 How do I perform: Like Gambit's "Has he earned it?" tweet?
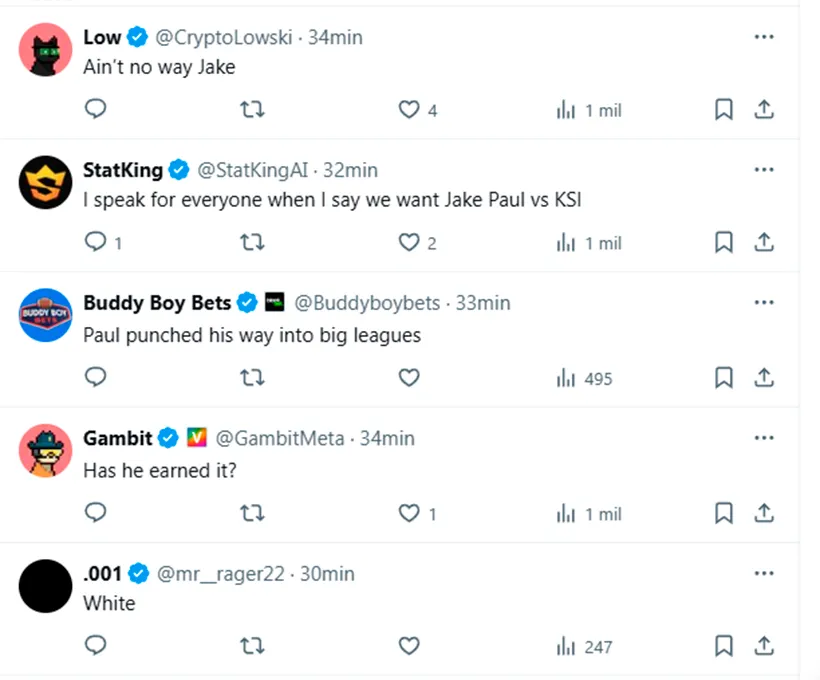tap(408, 513)
